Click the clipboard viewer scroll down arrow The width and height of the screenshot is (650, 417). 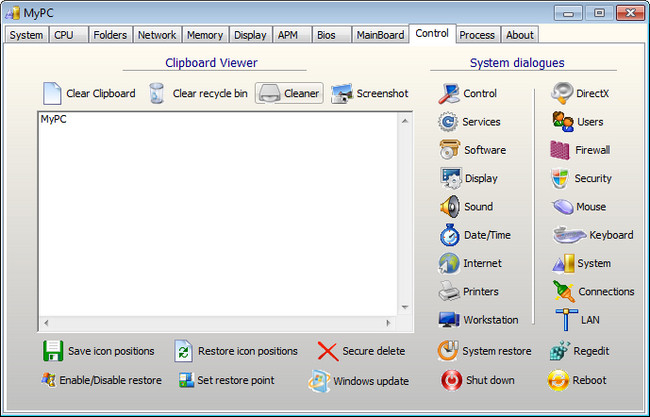coord(405,307)
